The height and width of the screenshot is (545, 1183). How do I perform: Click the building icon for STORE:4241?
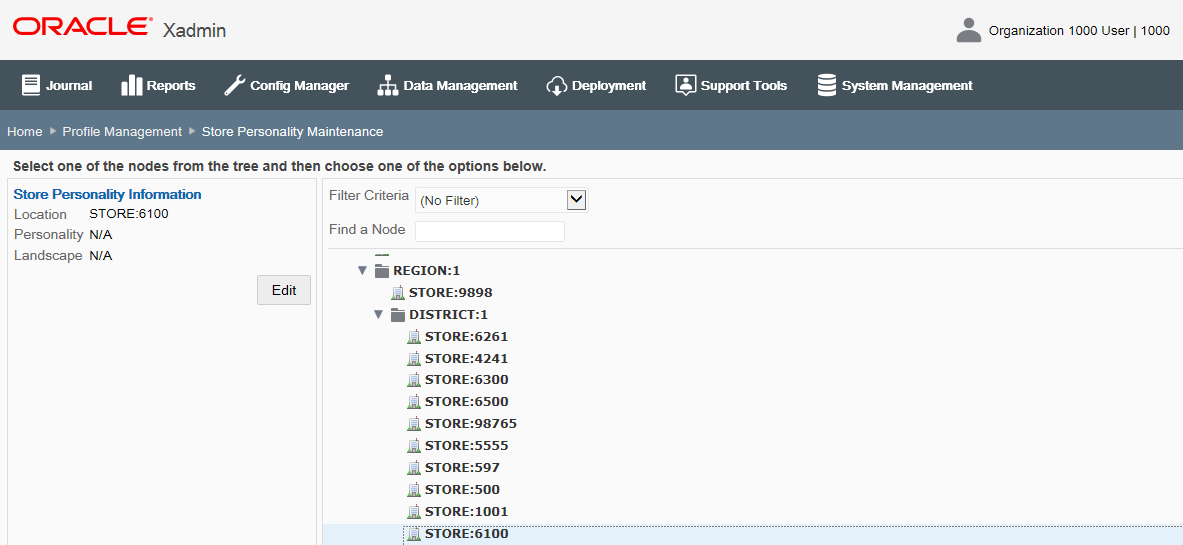(413, 359)
